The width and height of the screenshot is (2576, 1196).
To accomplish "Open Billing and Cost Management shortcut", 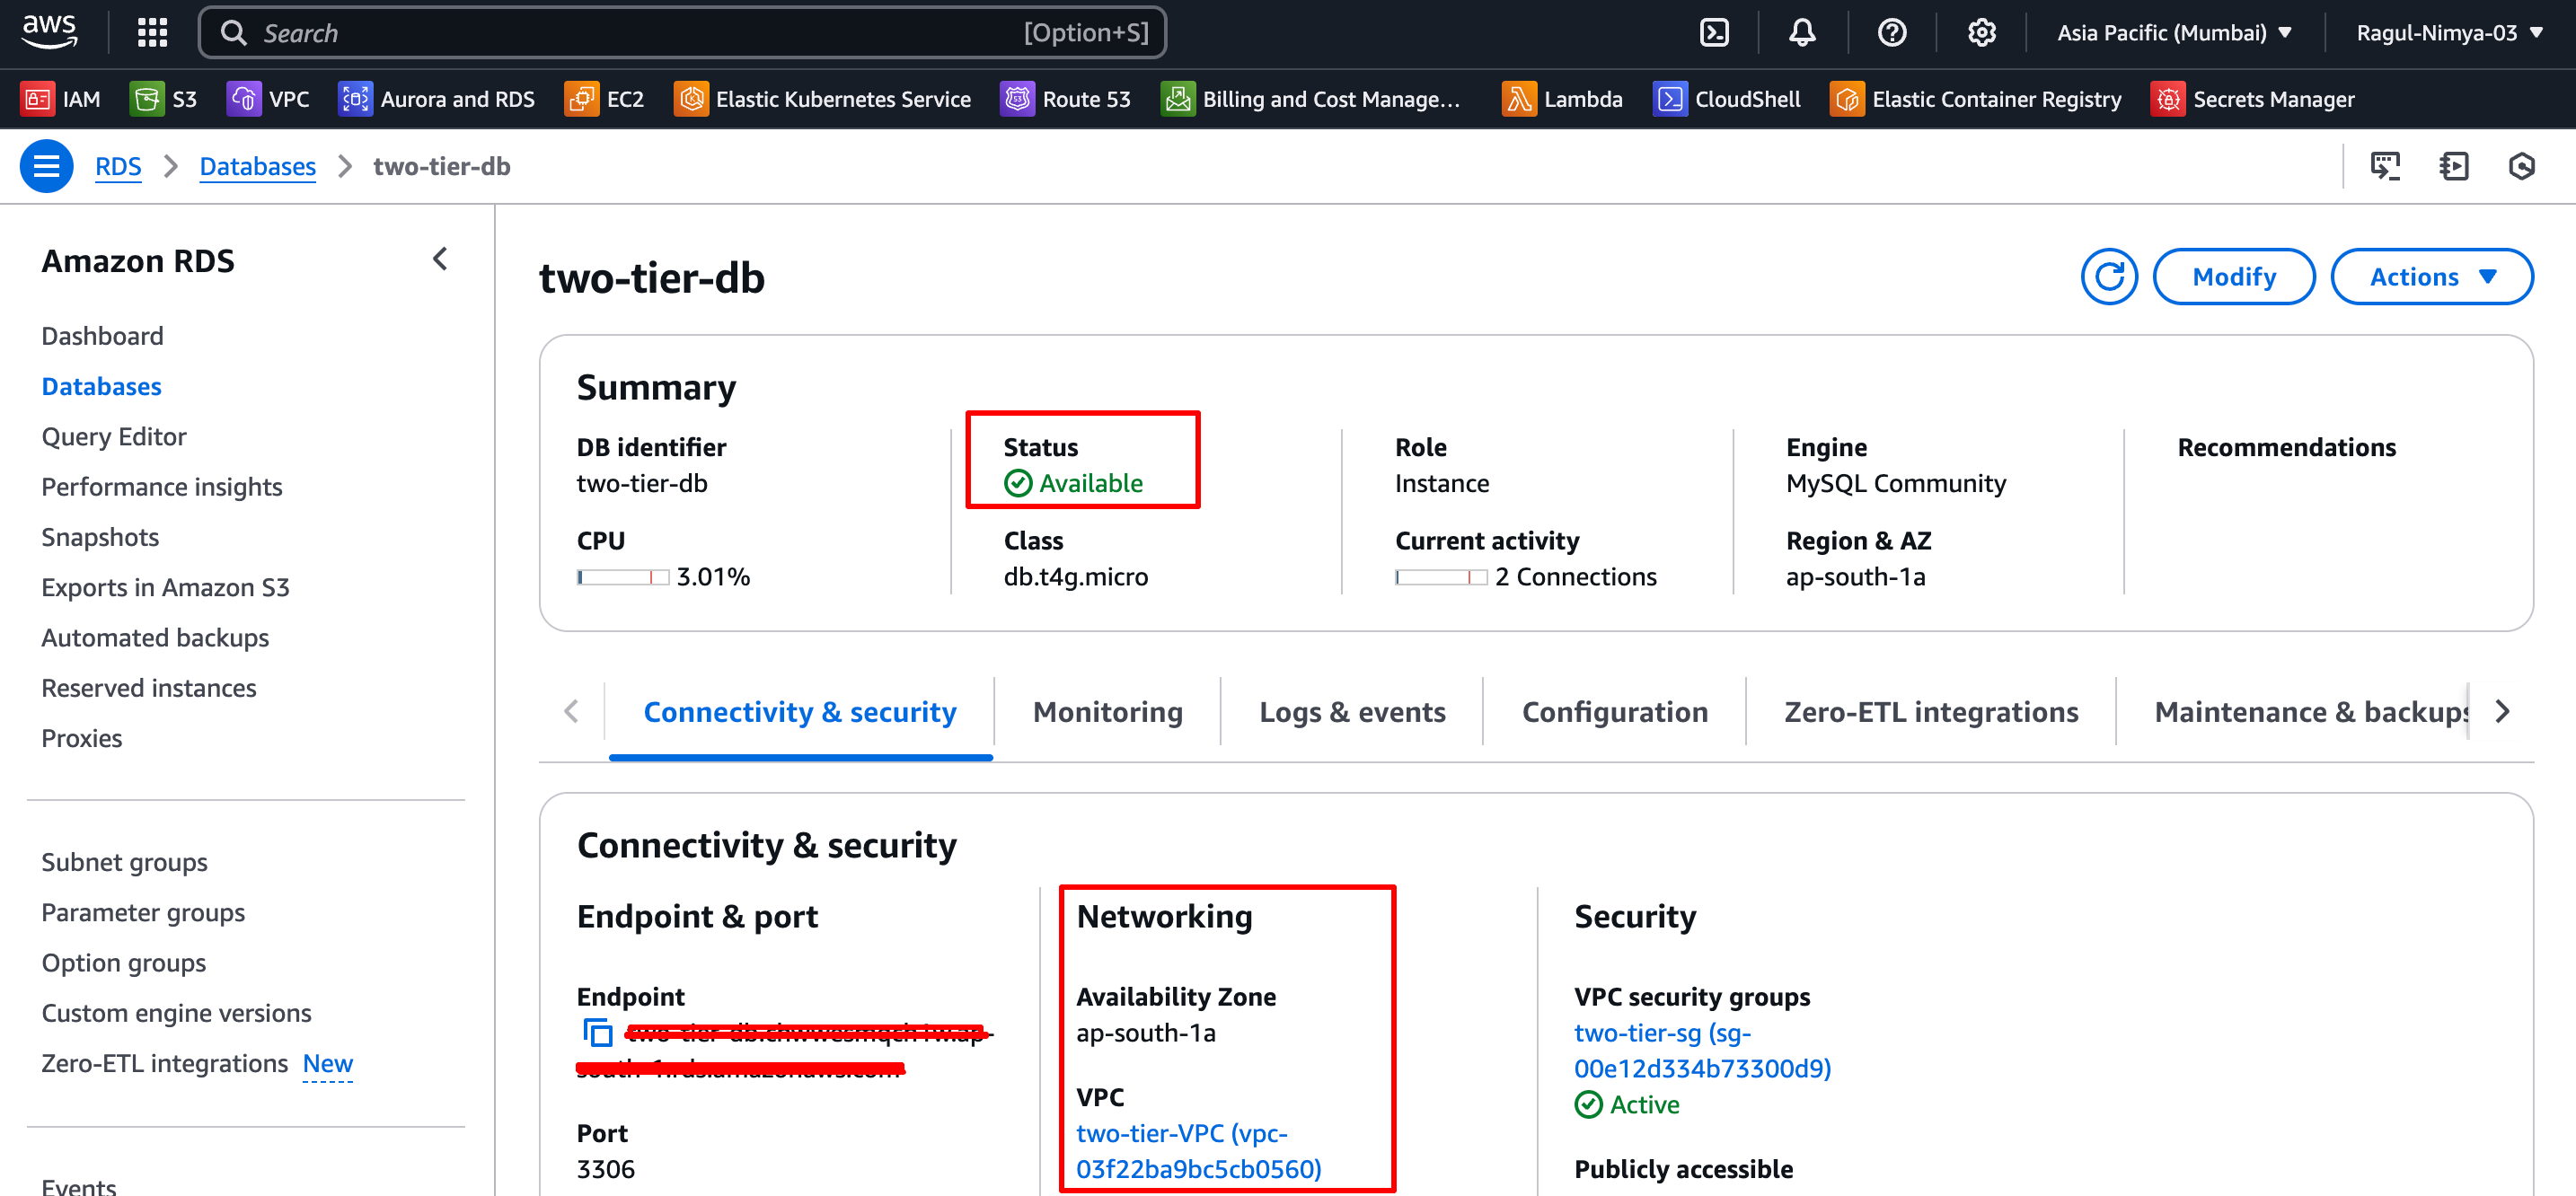I will [x=1310, y=99].
